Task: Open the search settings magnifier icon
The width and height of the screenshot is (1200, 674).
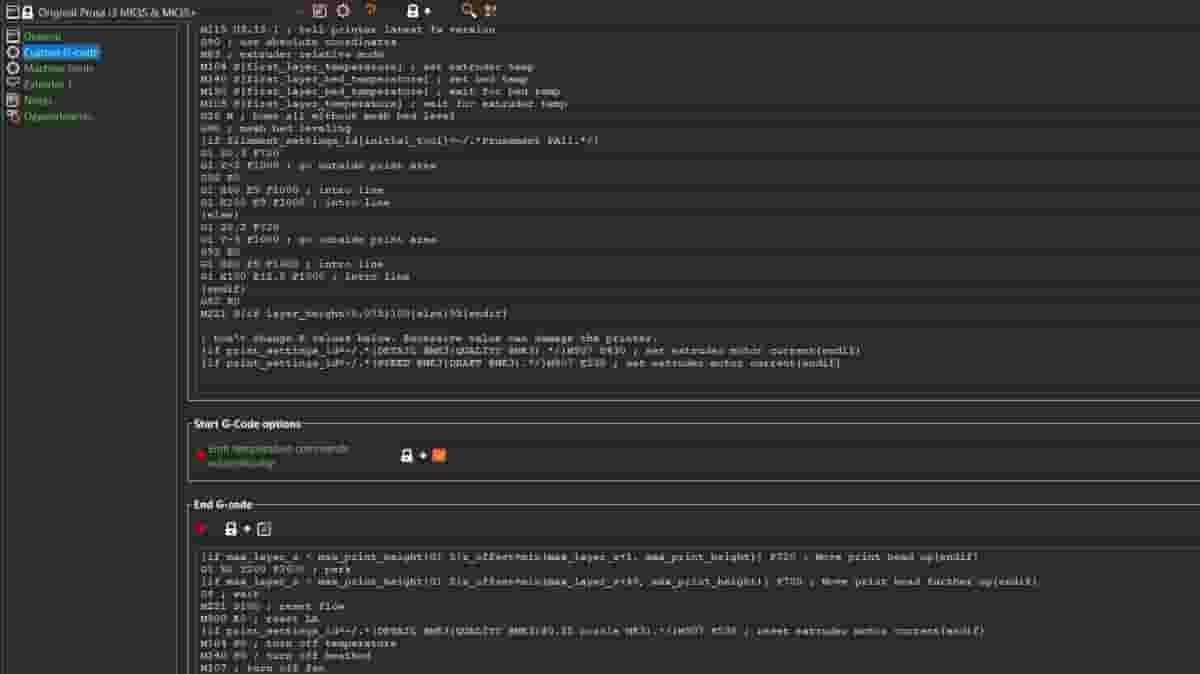Action: [x=468, y=11]
